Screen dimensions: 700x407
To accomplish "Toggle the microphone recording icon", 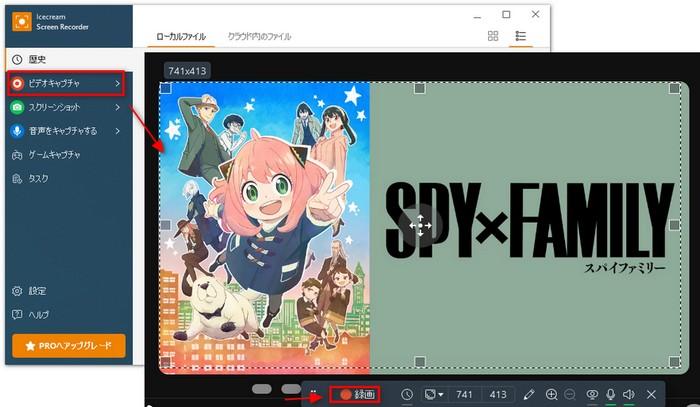I will [x=610, y=395].
